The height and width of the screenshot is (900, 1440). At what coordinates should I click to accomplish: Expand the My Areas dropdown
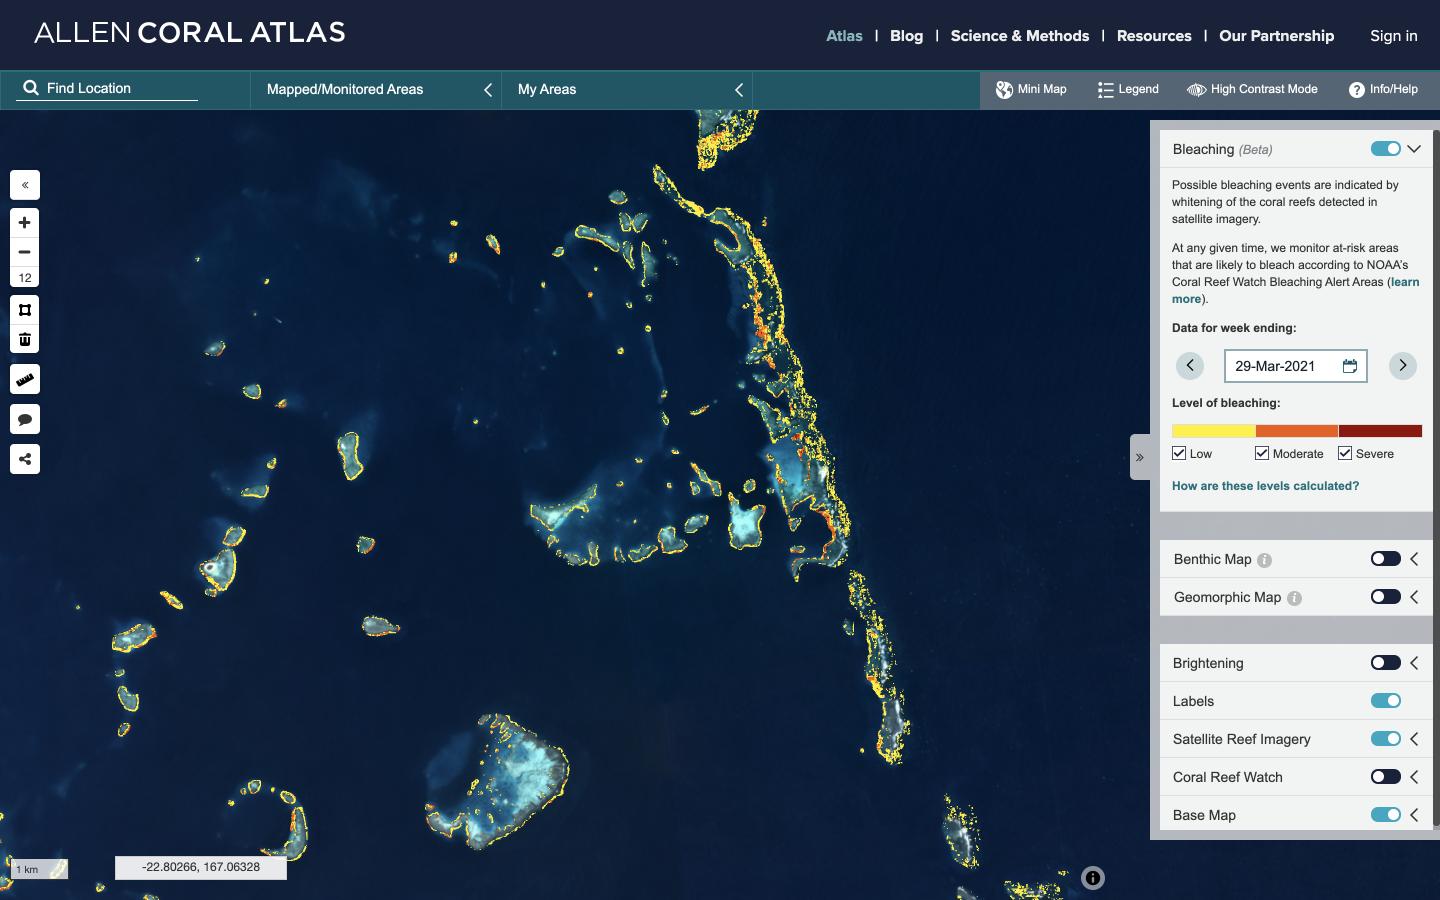click(x=739, y=89)
